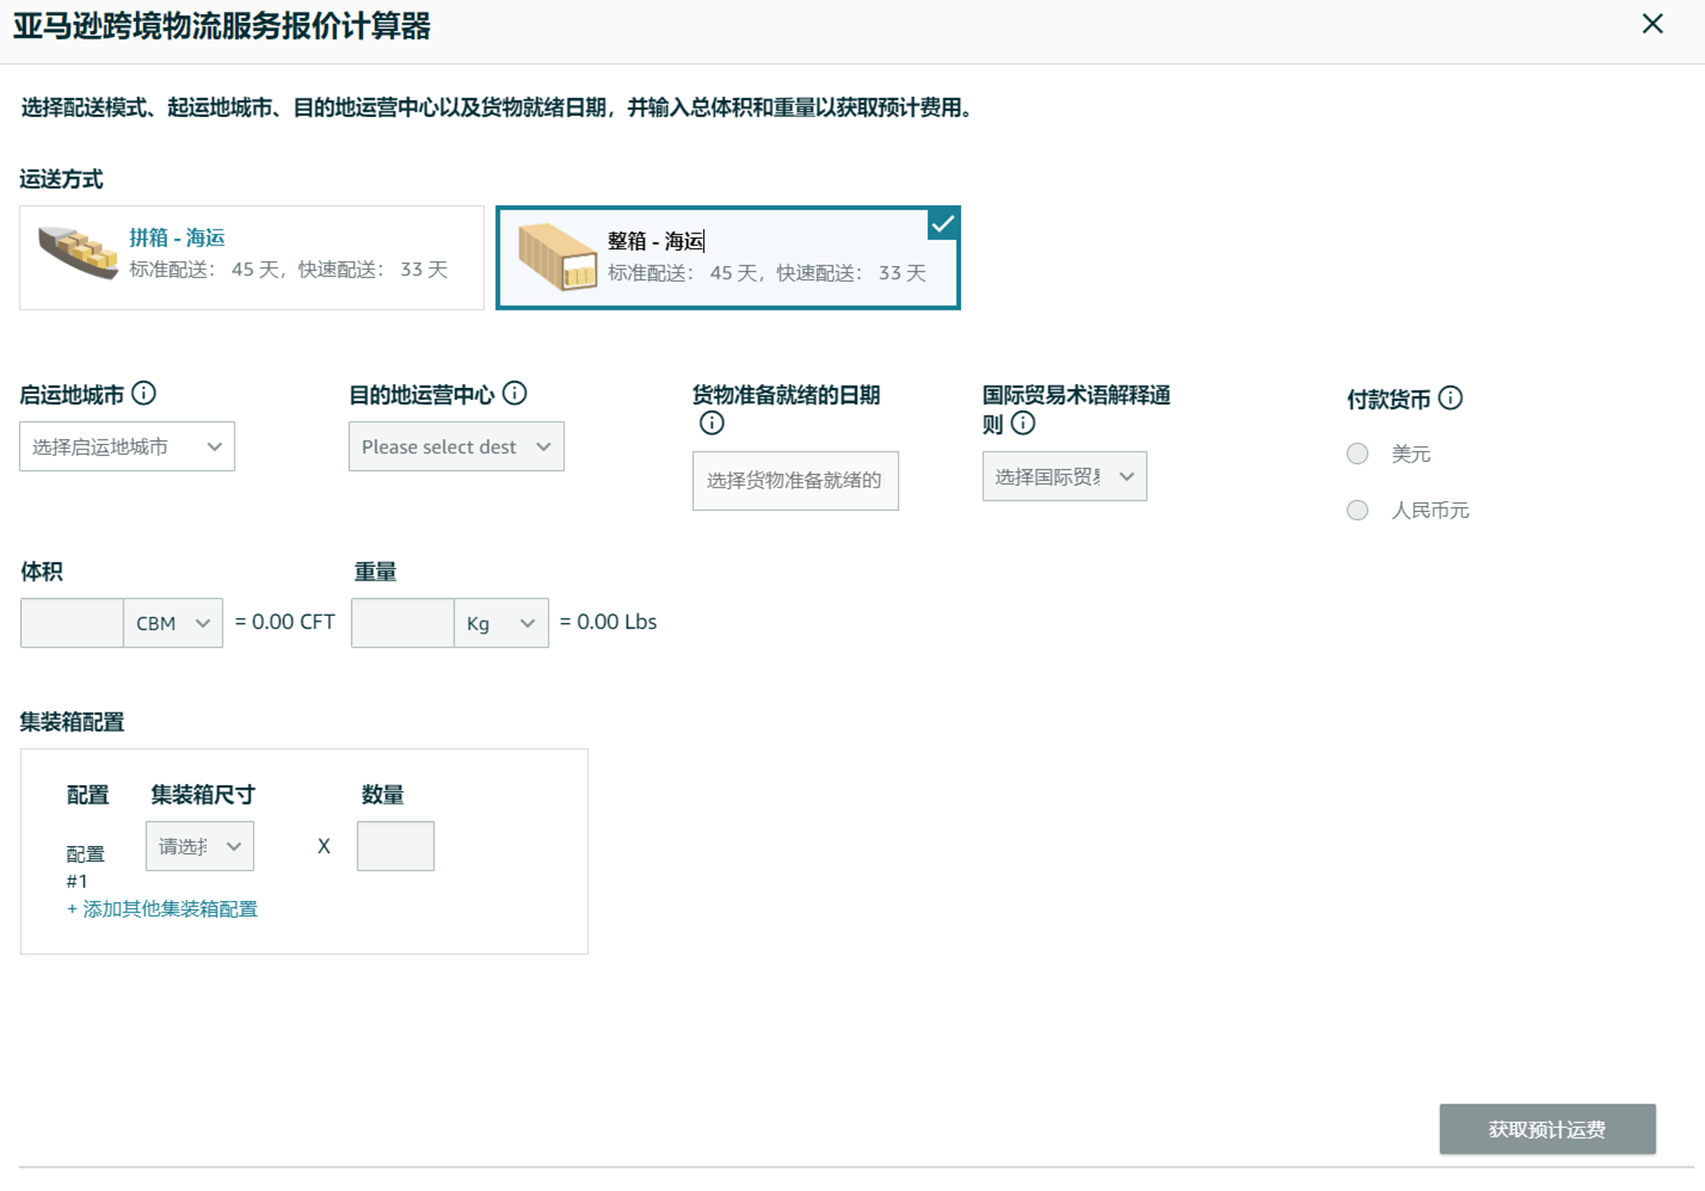Image resolution: width=1705 pixels, height=1191 pixels.
Task: Click the info icon for 国际贸易术语解释通则
Action: click(x=1023, y=423)
